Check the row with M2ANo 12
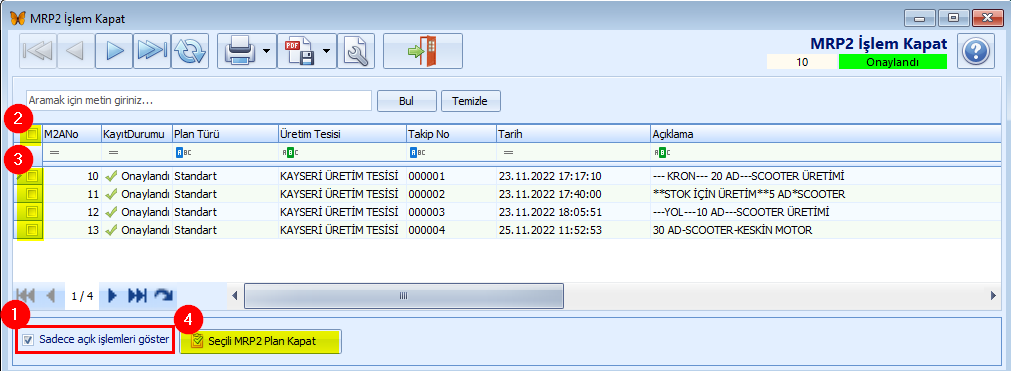The height and width of the screenshot is (371, 1011). tap(32, 212)
